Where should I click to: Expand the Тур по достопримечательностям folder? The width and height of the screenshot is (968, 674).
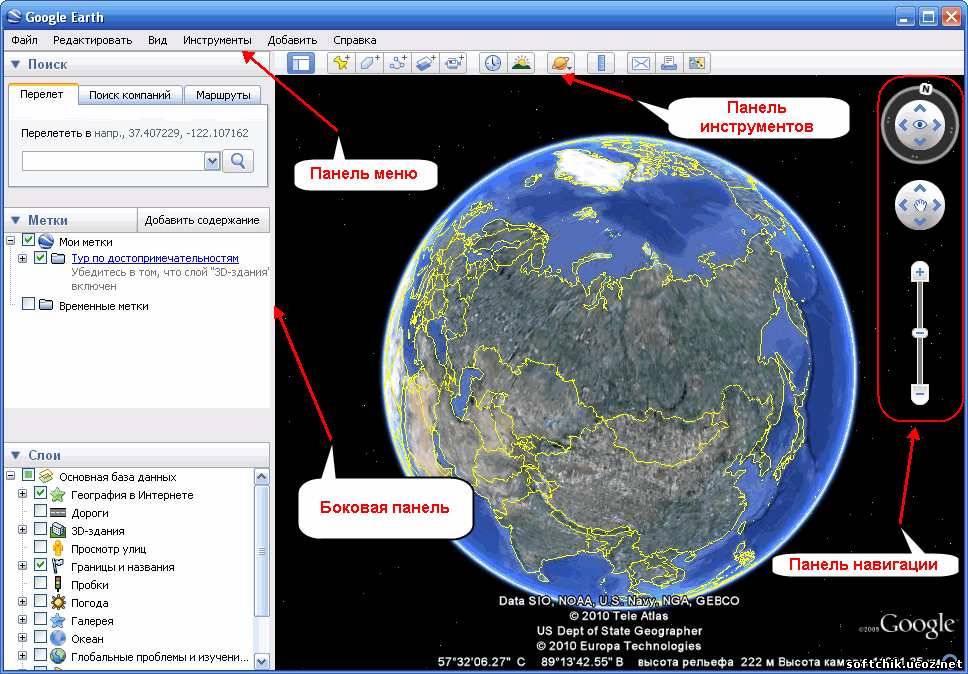click(x=23, y=259)
